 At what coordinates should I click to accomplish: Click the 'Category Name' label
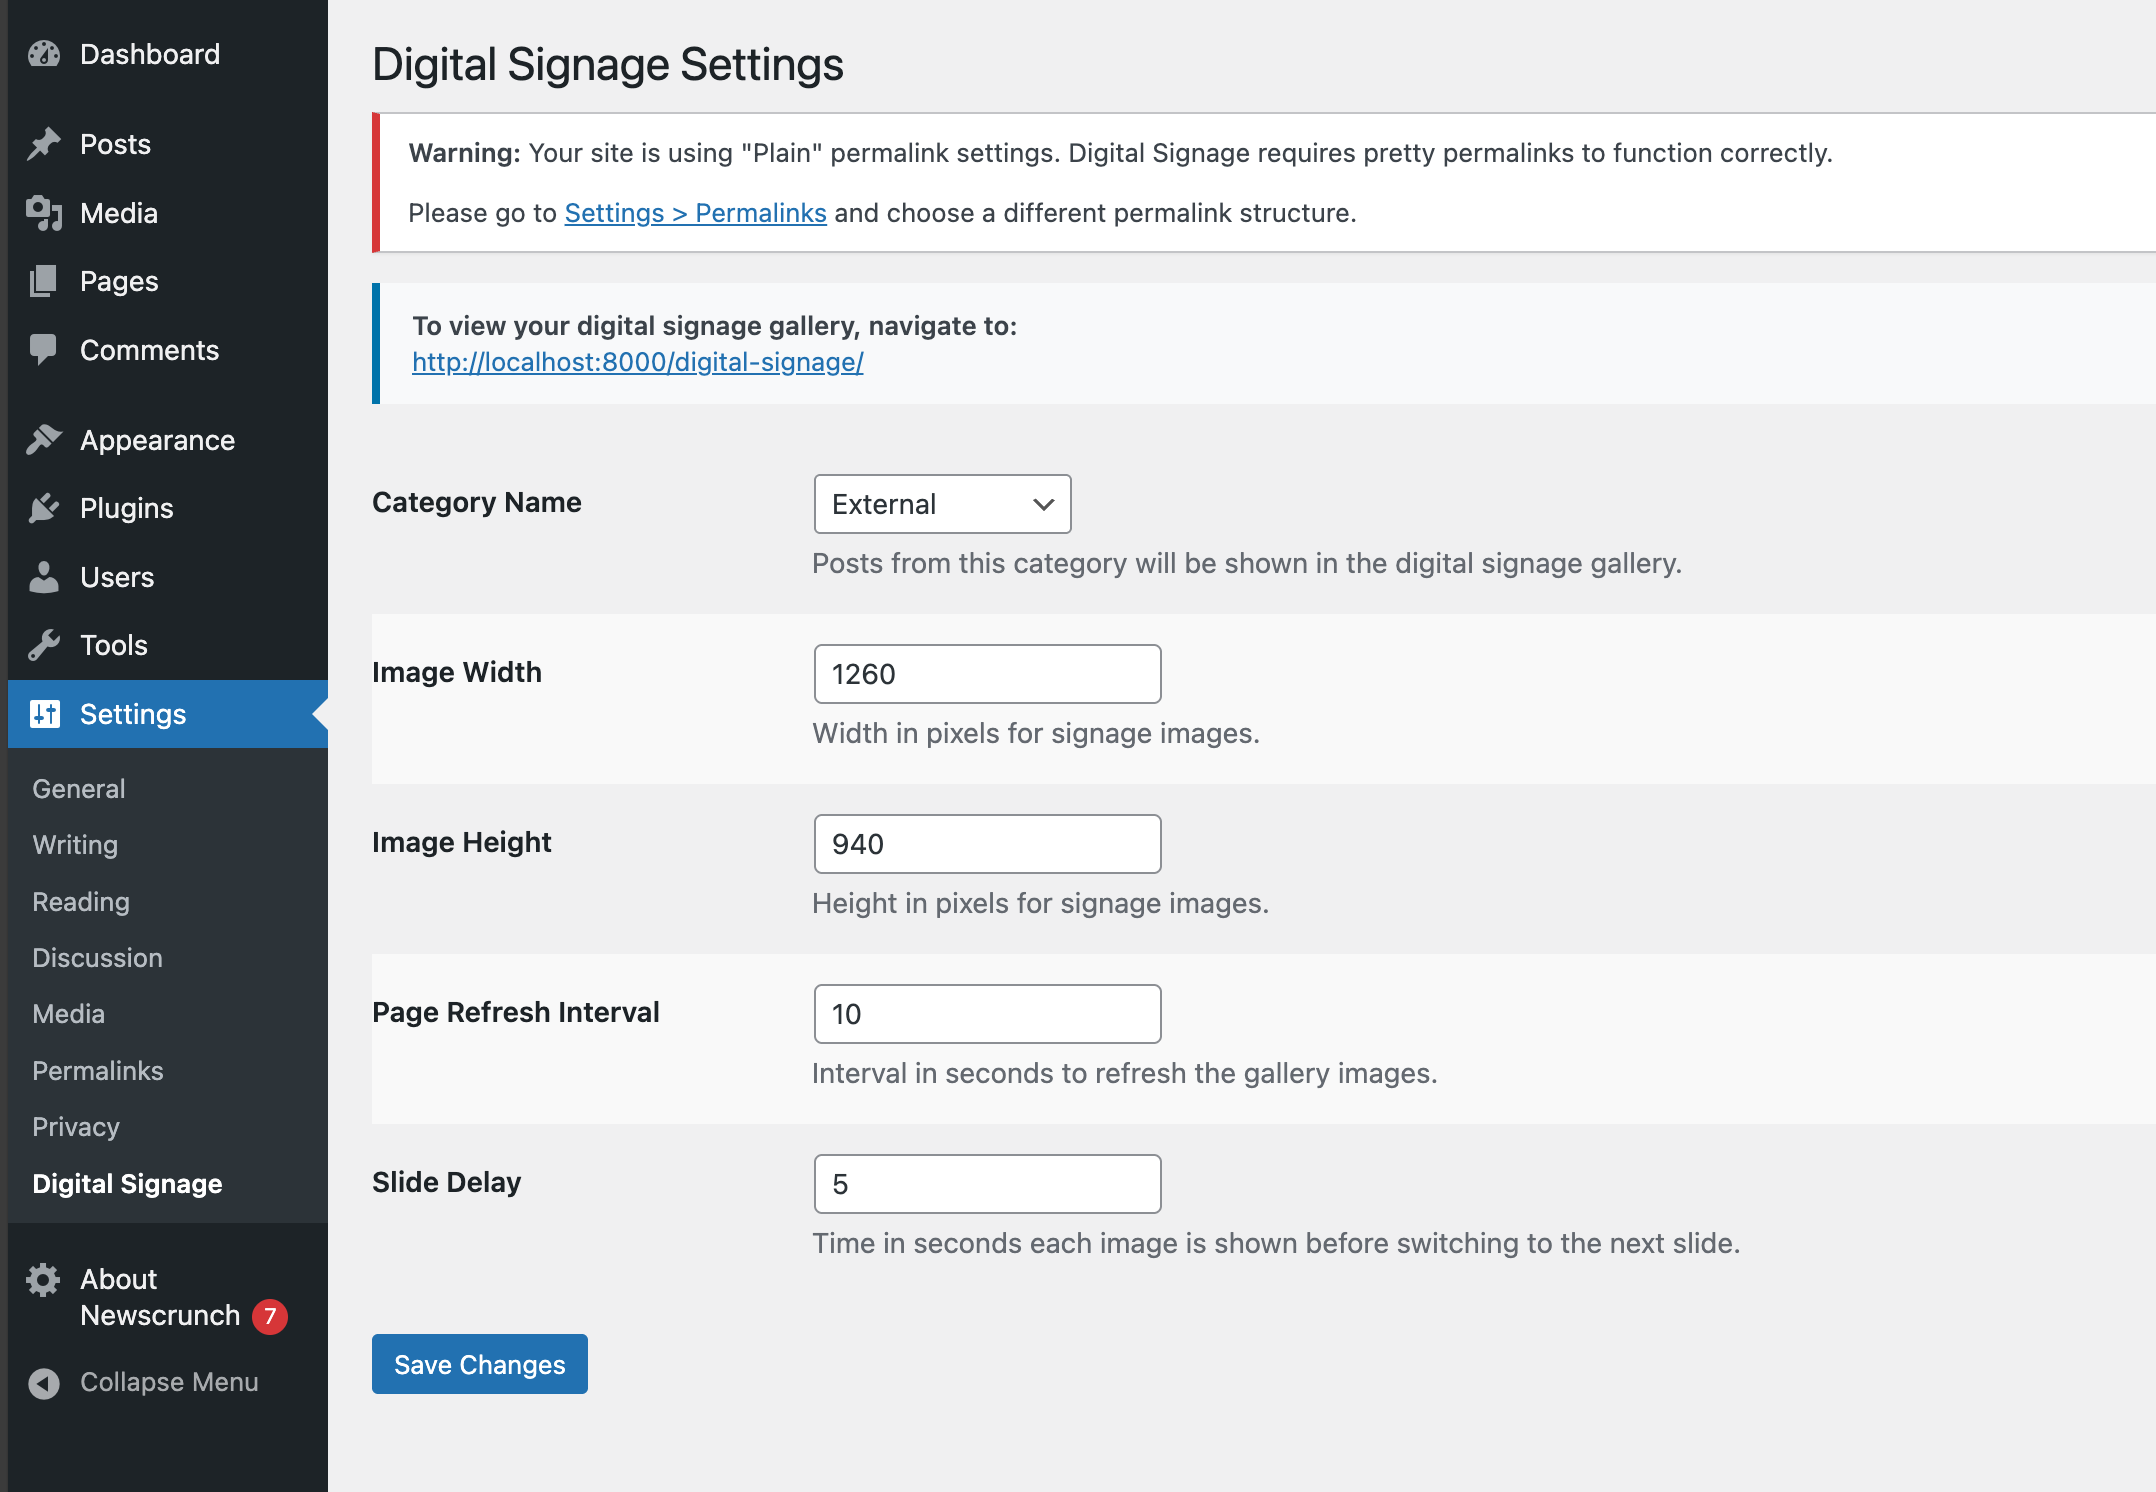477,502
